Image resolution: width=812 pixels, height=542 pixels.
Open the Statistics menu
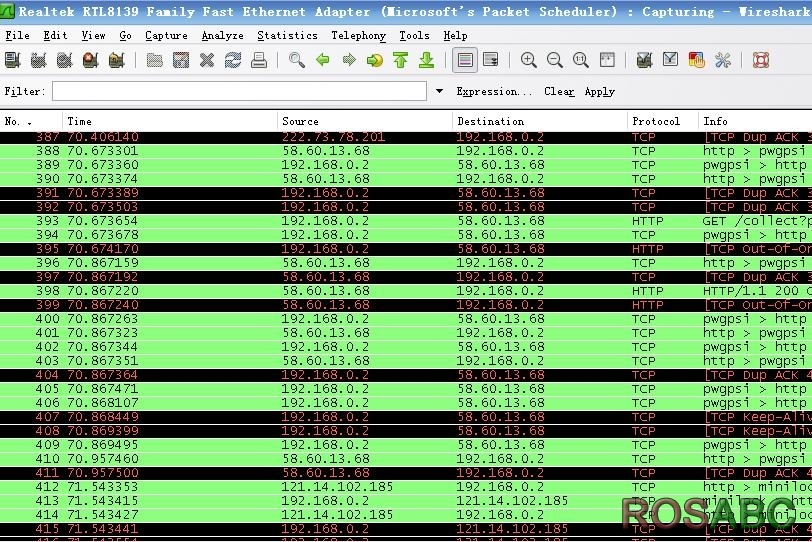point(287,35)
